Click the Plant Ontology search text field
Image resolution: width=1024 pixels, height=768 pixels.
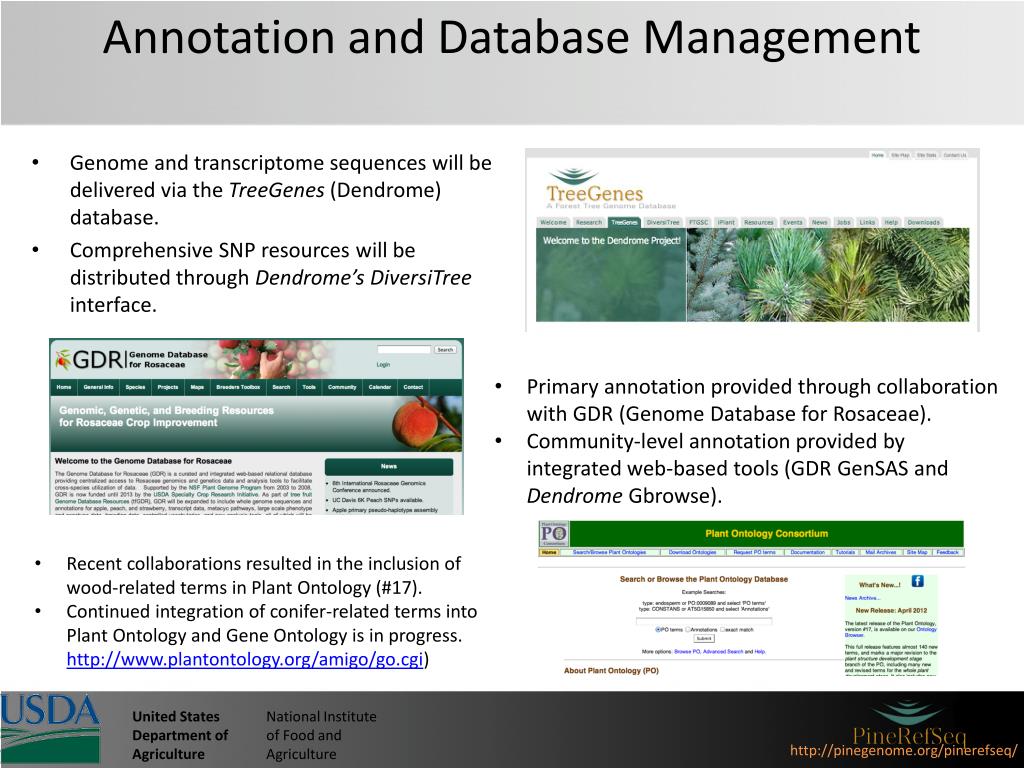point(704,620)
